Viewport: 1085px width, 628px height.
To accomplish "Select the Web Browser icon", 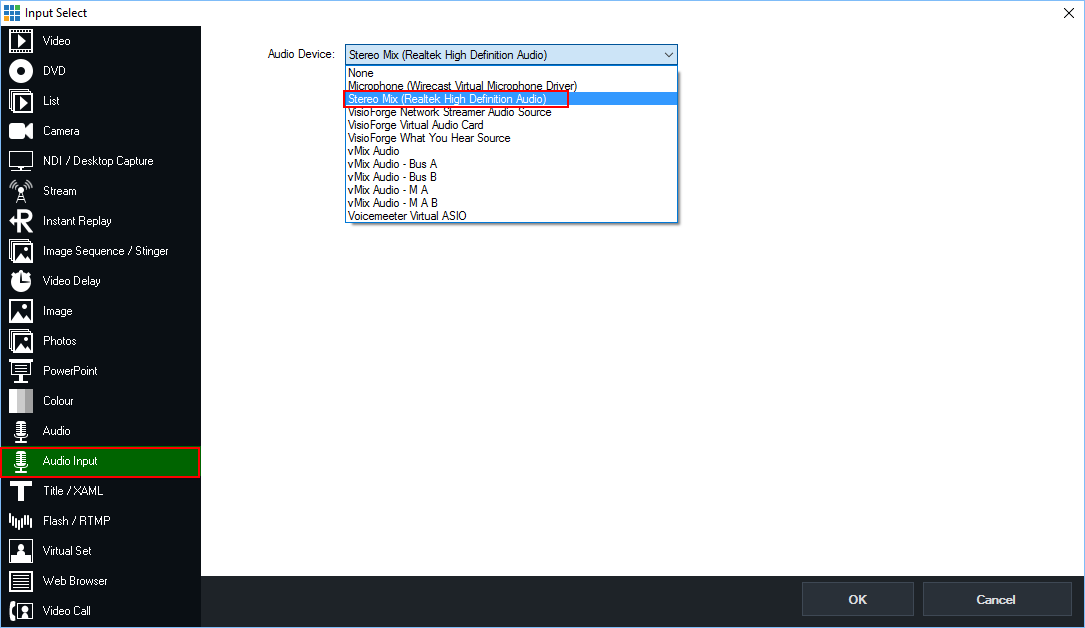I will 21,581.
